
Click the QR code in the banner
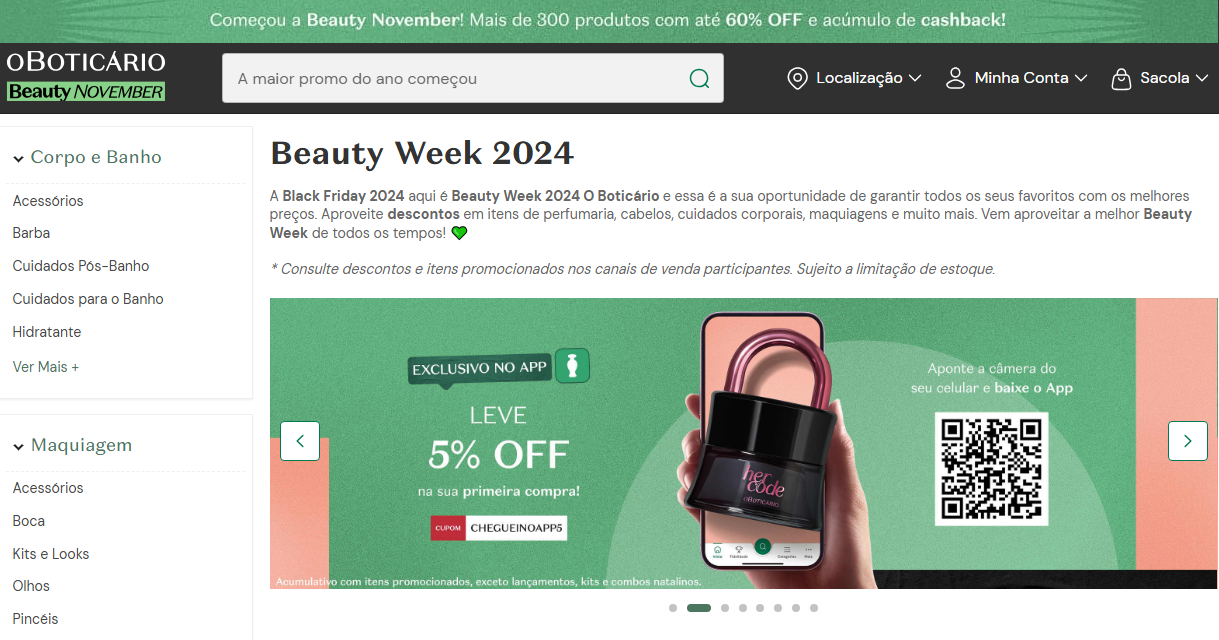tap(992, 468)
